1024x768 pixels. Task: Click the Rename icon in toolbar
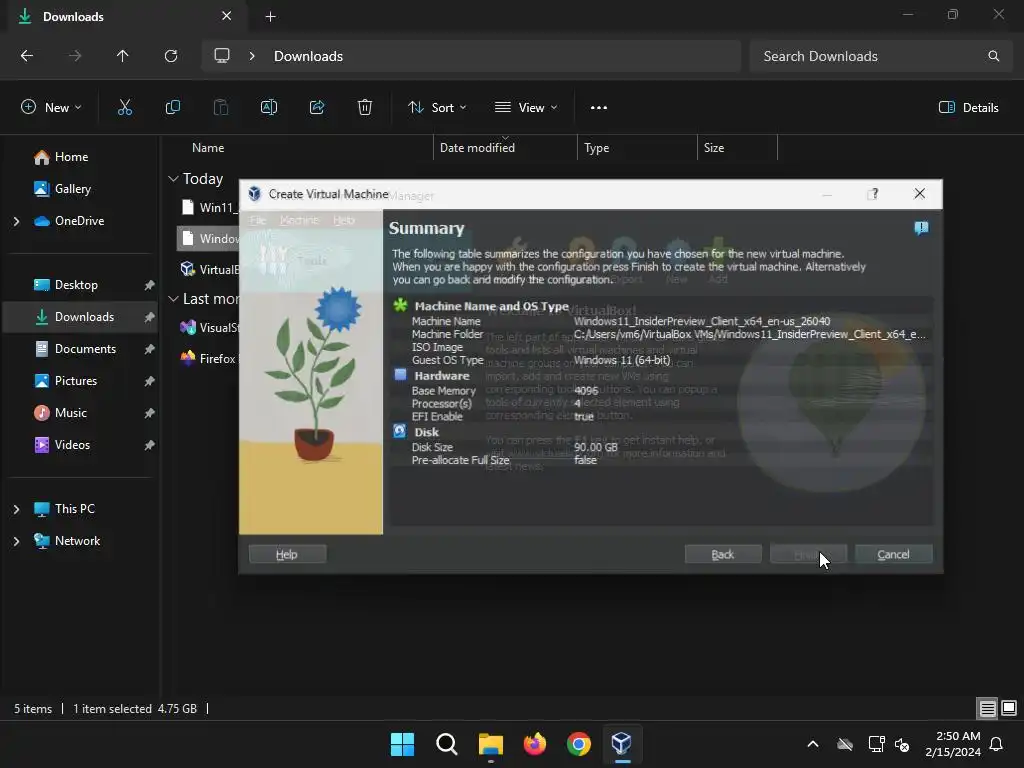coord(269,108)
